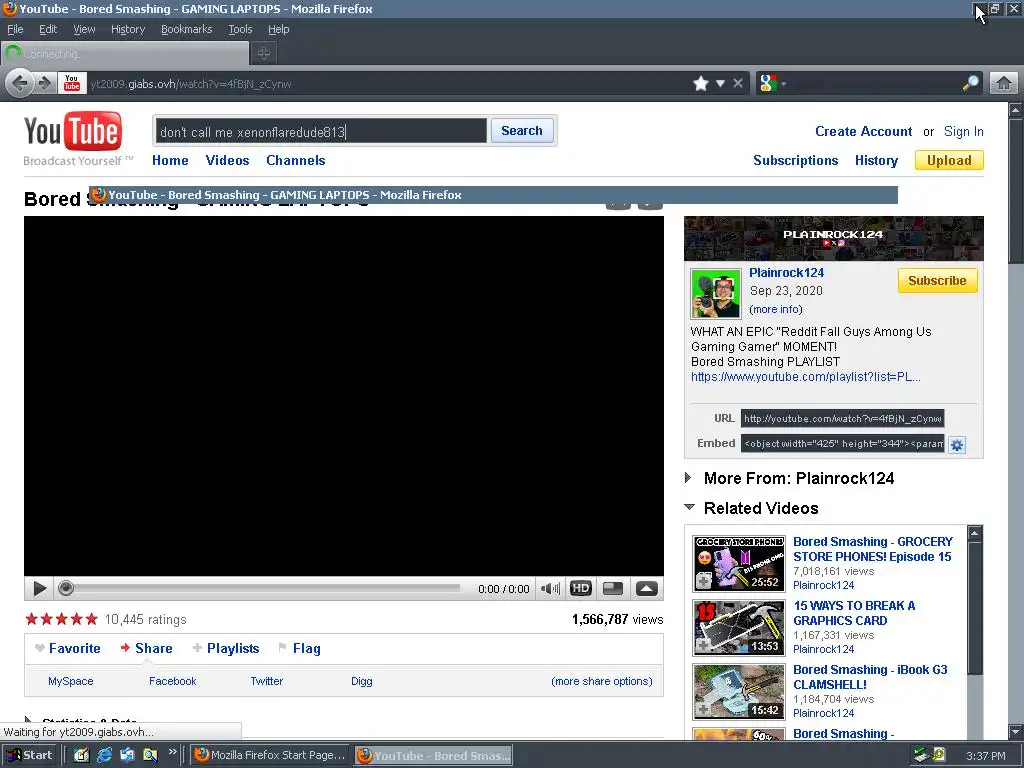This screenshot has width=1024, height=768.
Task: Click the yellow Upload button
Action: point(949,160)
